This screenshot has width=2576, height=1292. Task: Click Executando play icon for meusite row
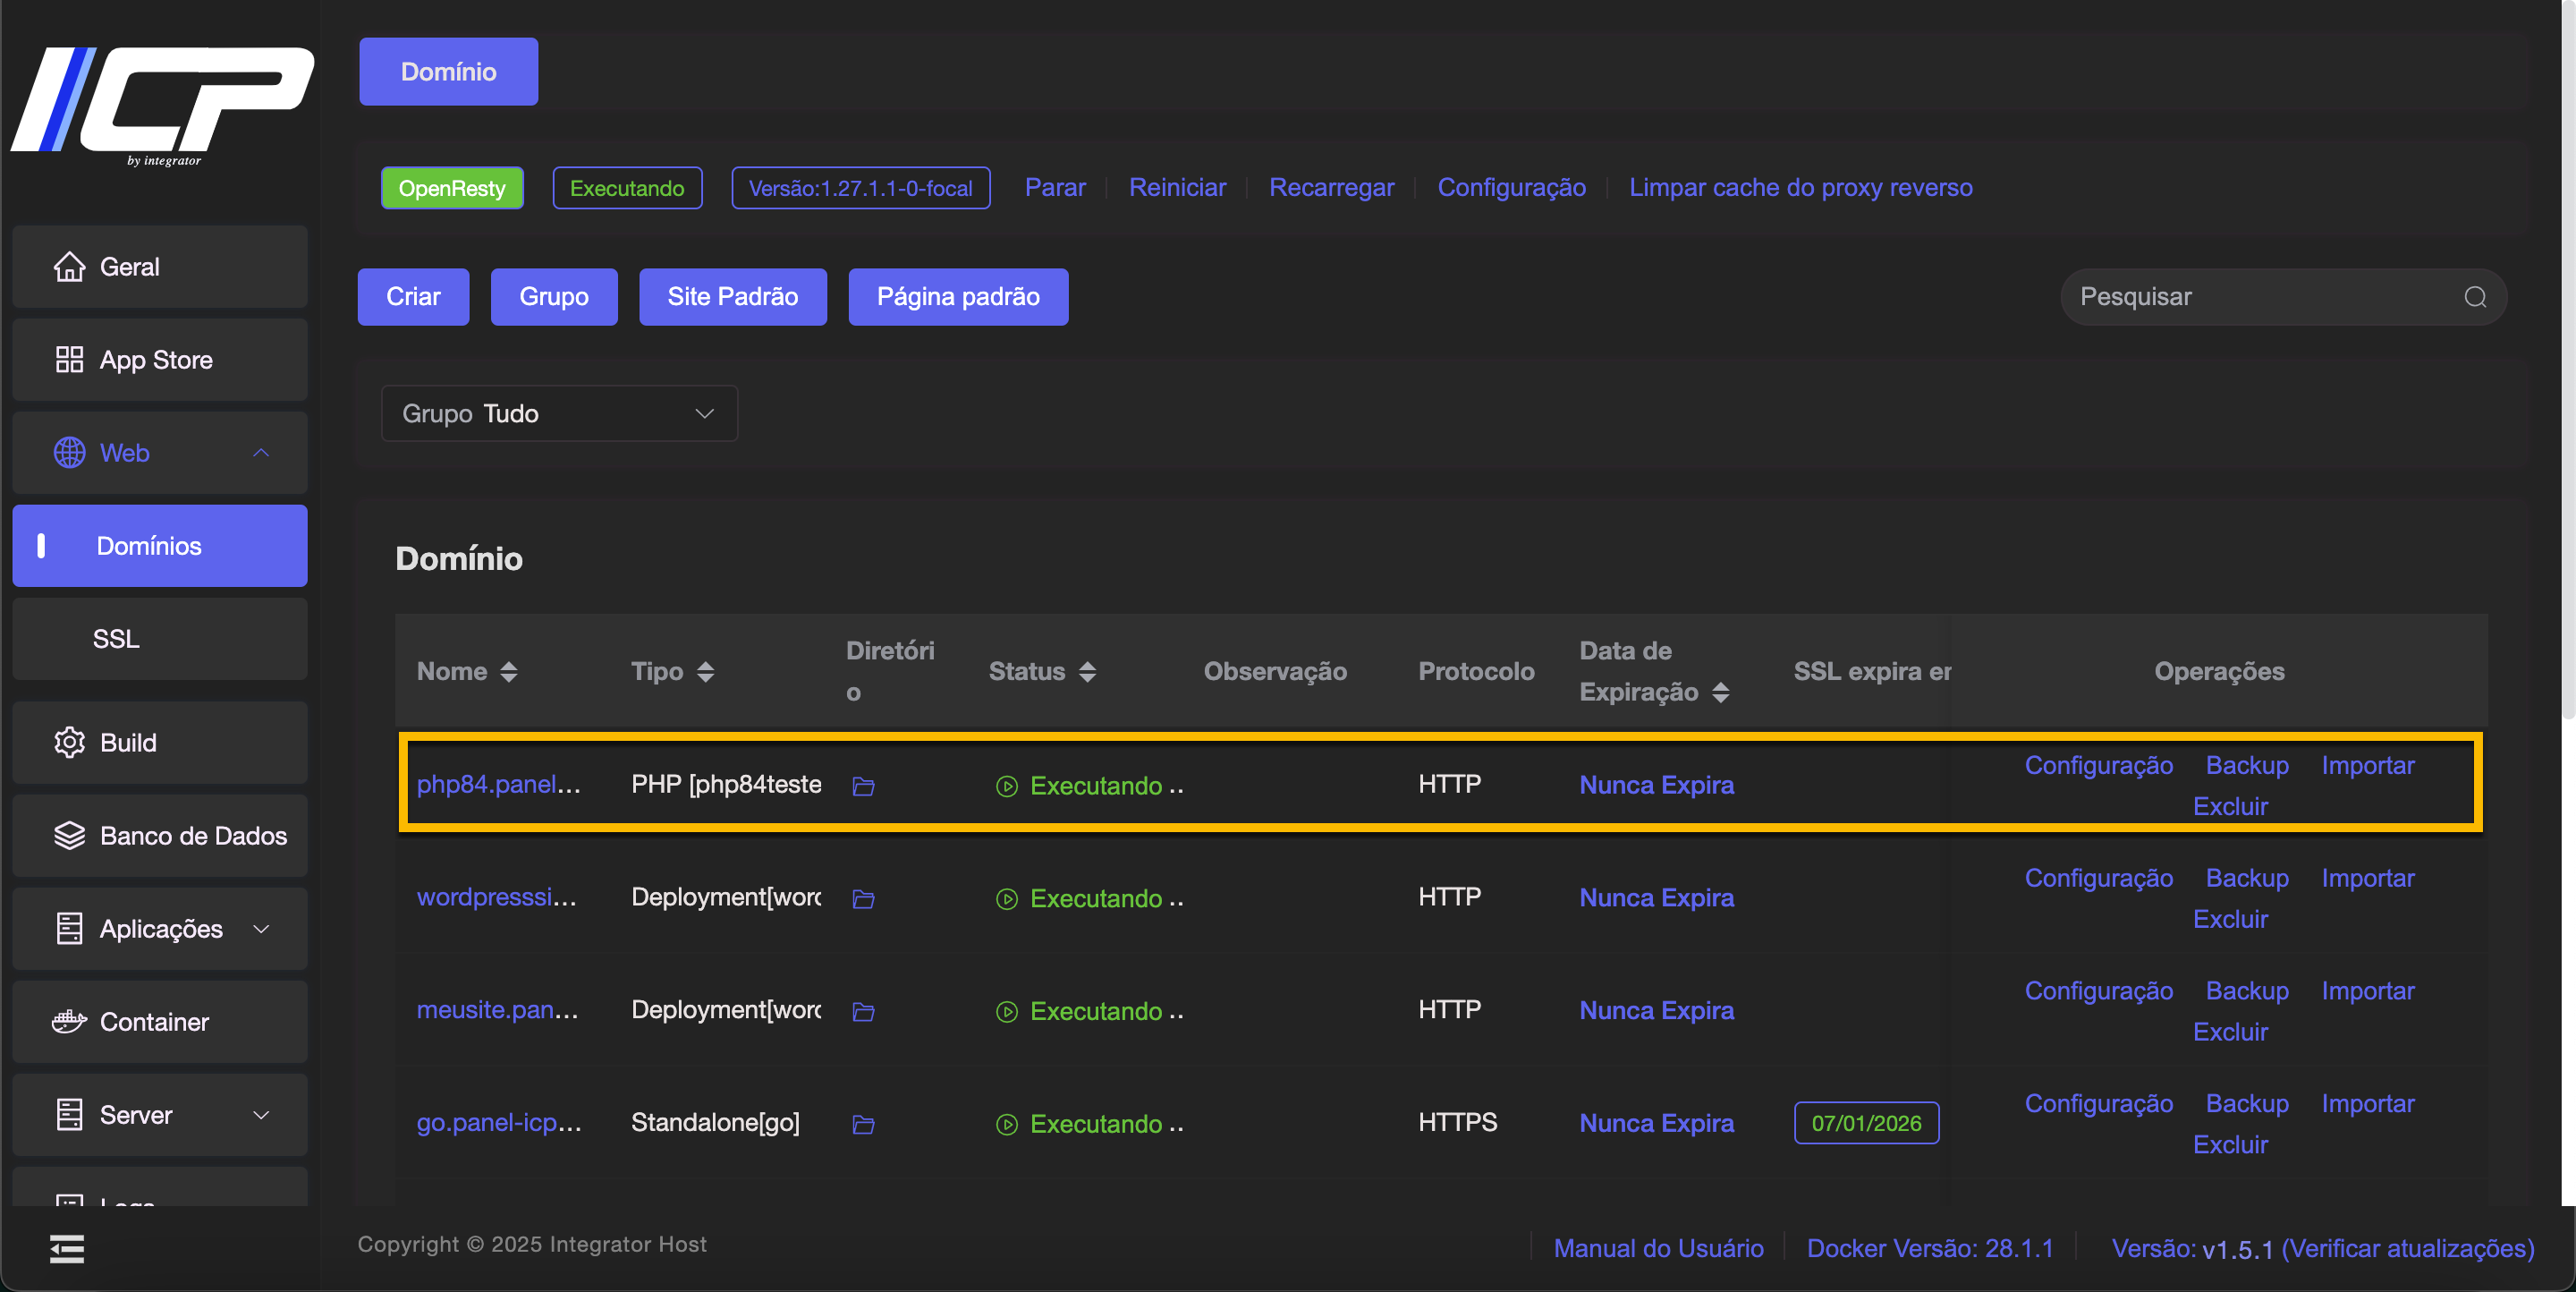(x=1006, y=1011)
